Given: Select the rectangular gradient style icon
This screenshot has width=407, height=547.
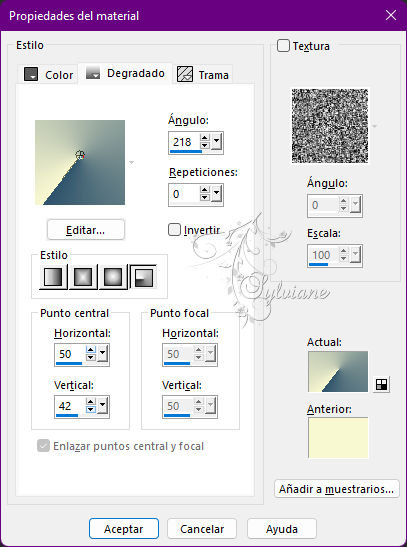Looking at the screenshot, I should pos(83,277).
